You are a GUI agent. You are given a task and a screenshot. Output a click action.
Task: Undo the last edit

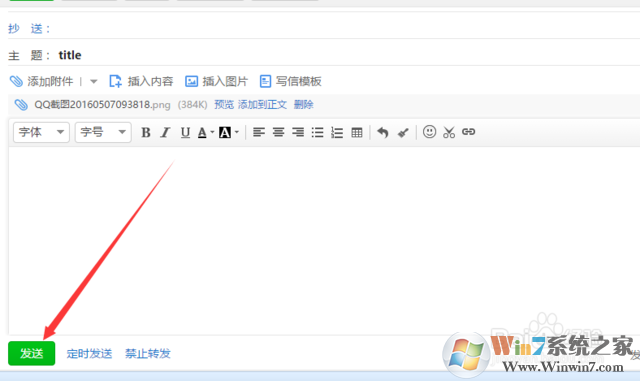tap(382, 132)
